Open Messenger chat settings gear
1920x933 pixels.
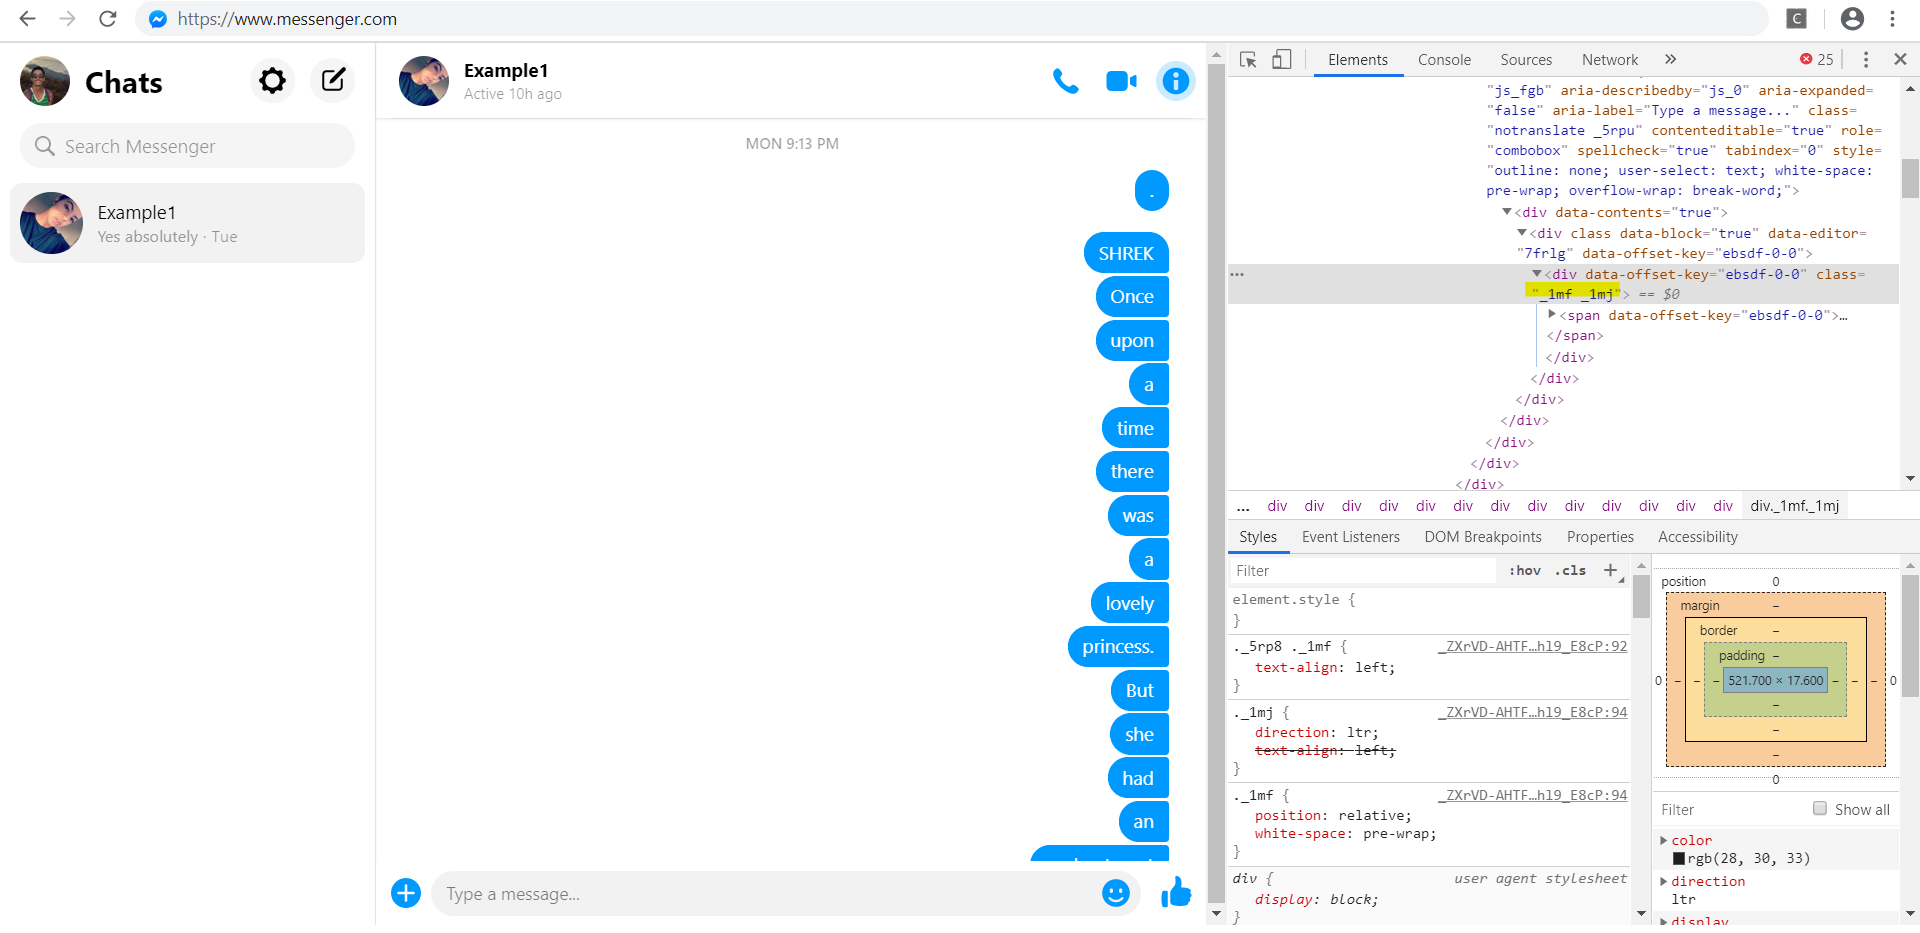(271, 81)
